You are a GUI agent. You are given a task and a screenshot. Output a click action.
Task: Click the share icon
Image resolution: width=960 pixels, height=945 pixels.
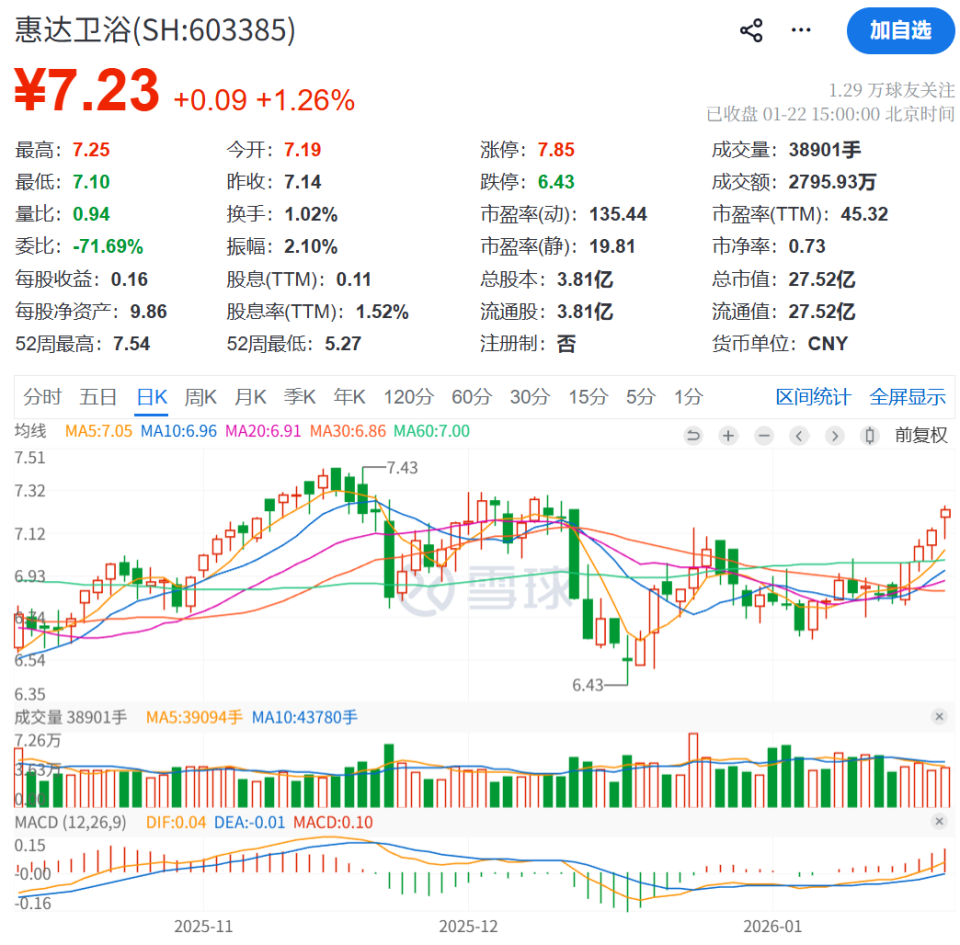pyautogui.click(x=751, y=30)
